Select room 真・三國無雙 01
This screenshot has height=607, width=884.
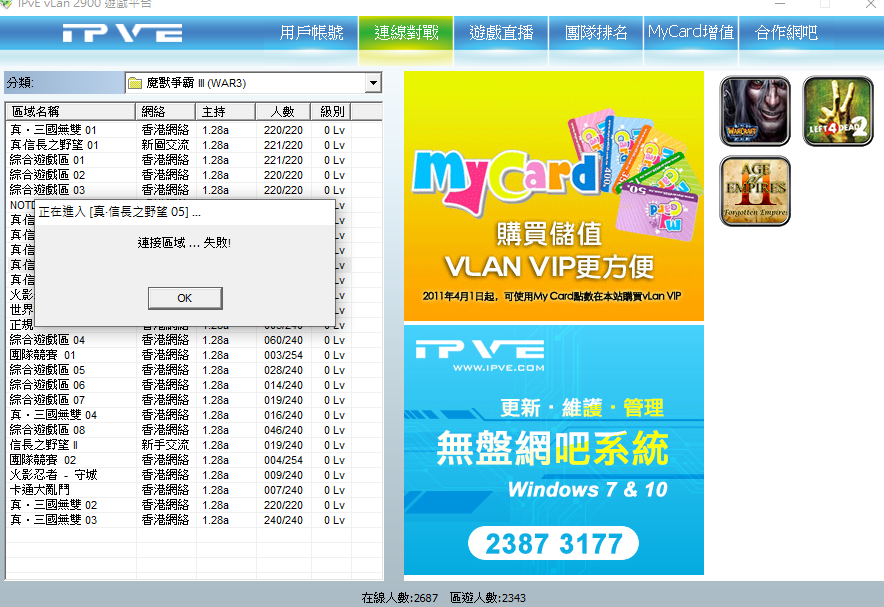[54, 130]
